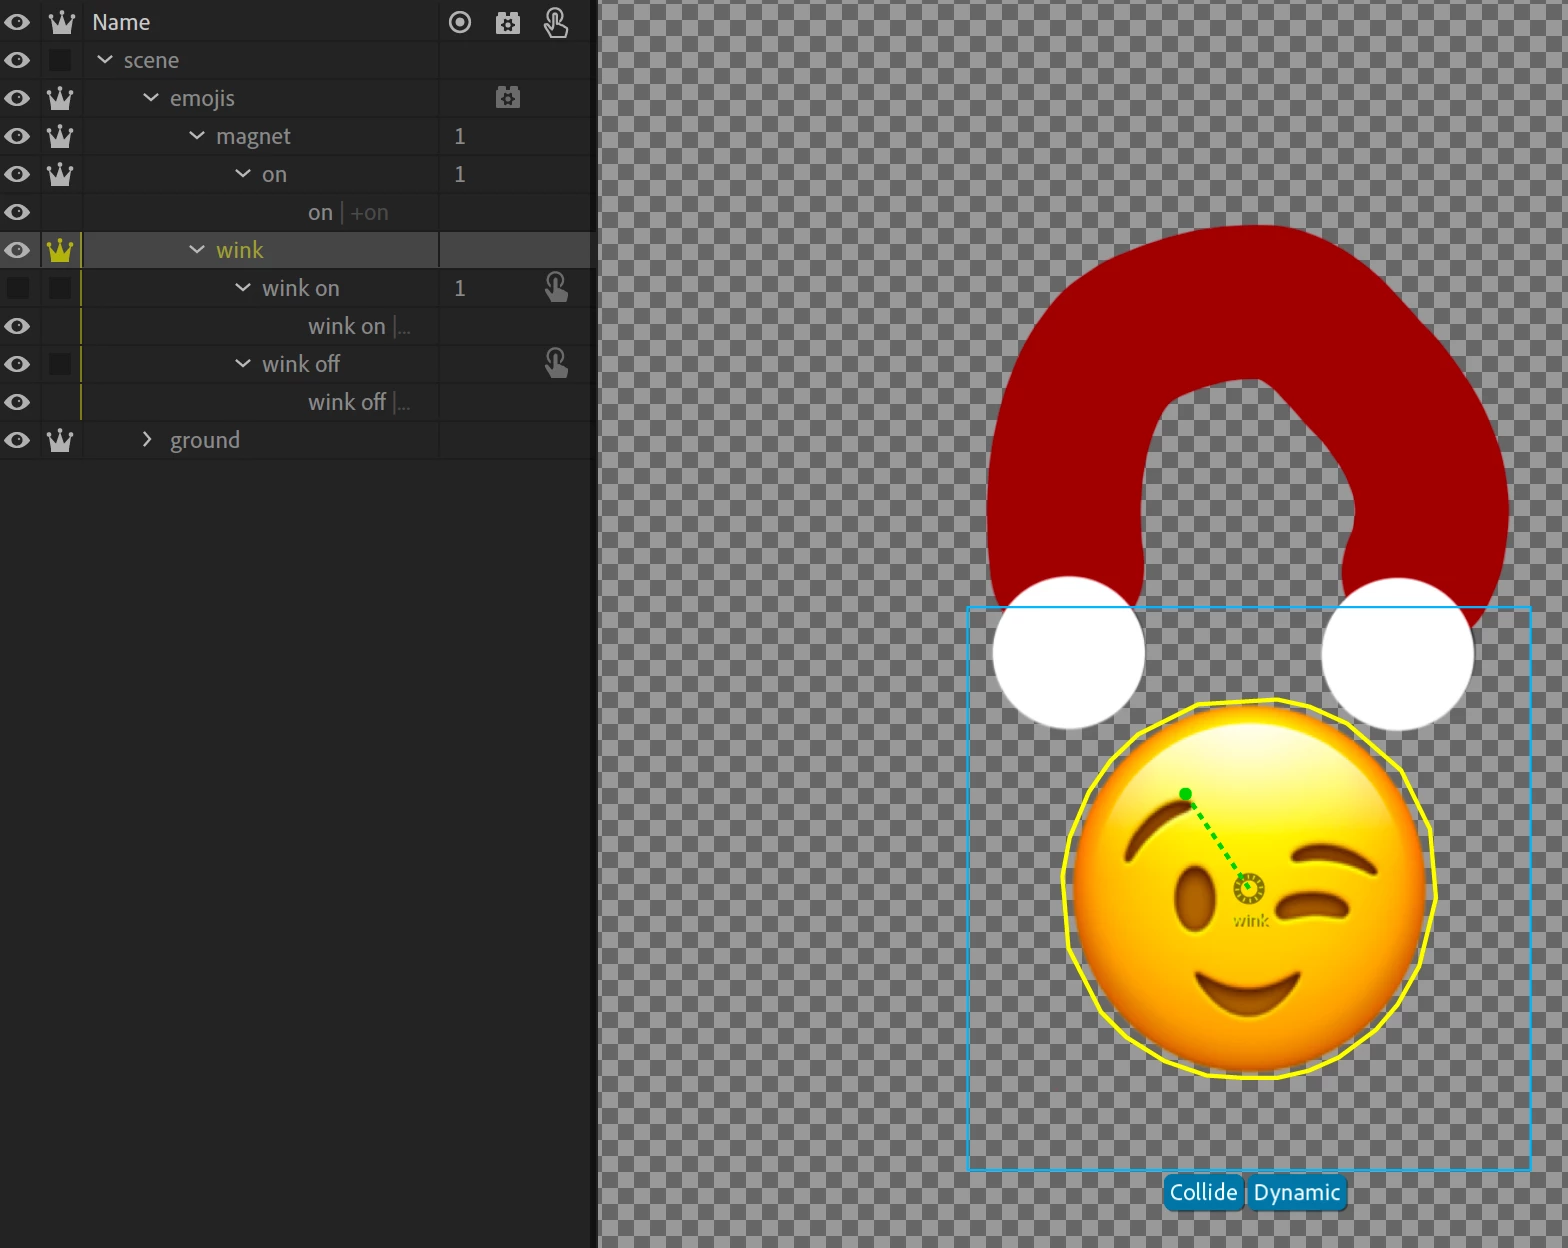Click the trigger key value 1 on wink on row
The width and height of the screenshot is (1568, 1248).
point(460,288)
